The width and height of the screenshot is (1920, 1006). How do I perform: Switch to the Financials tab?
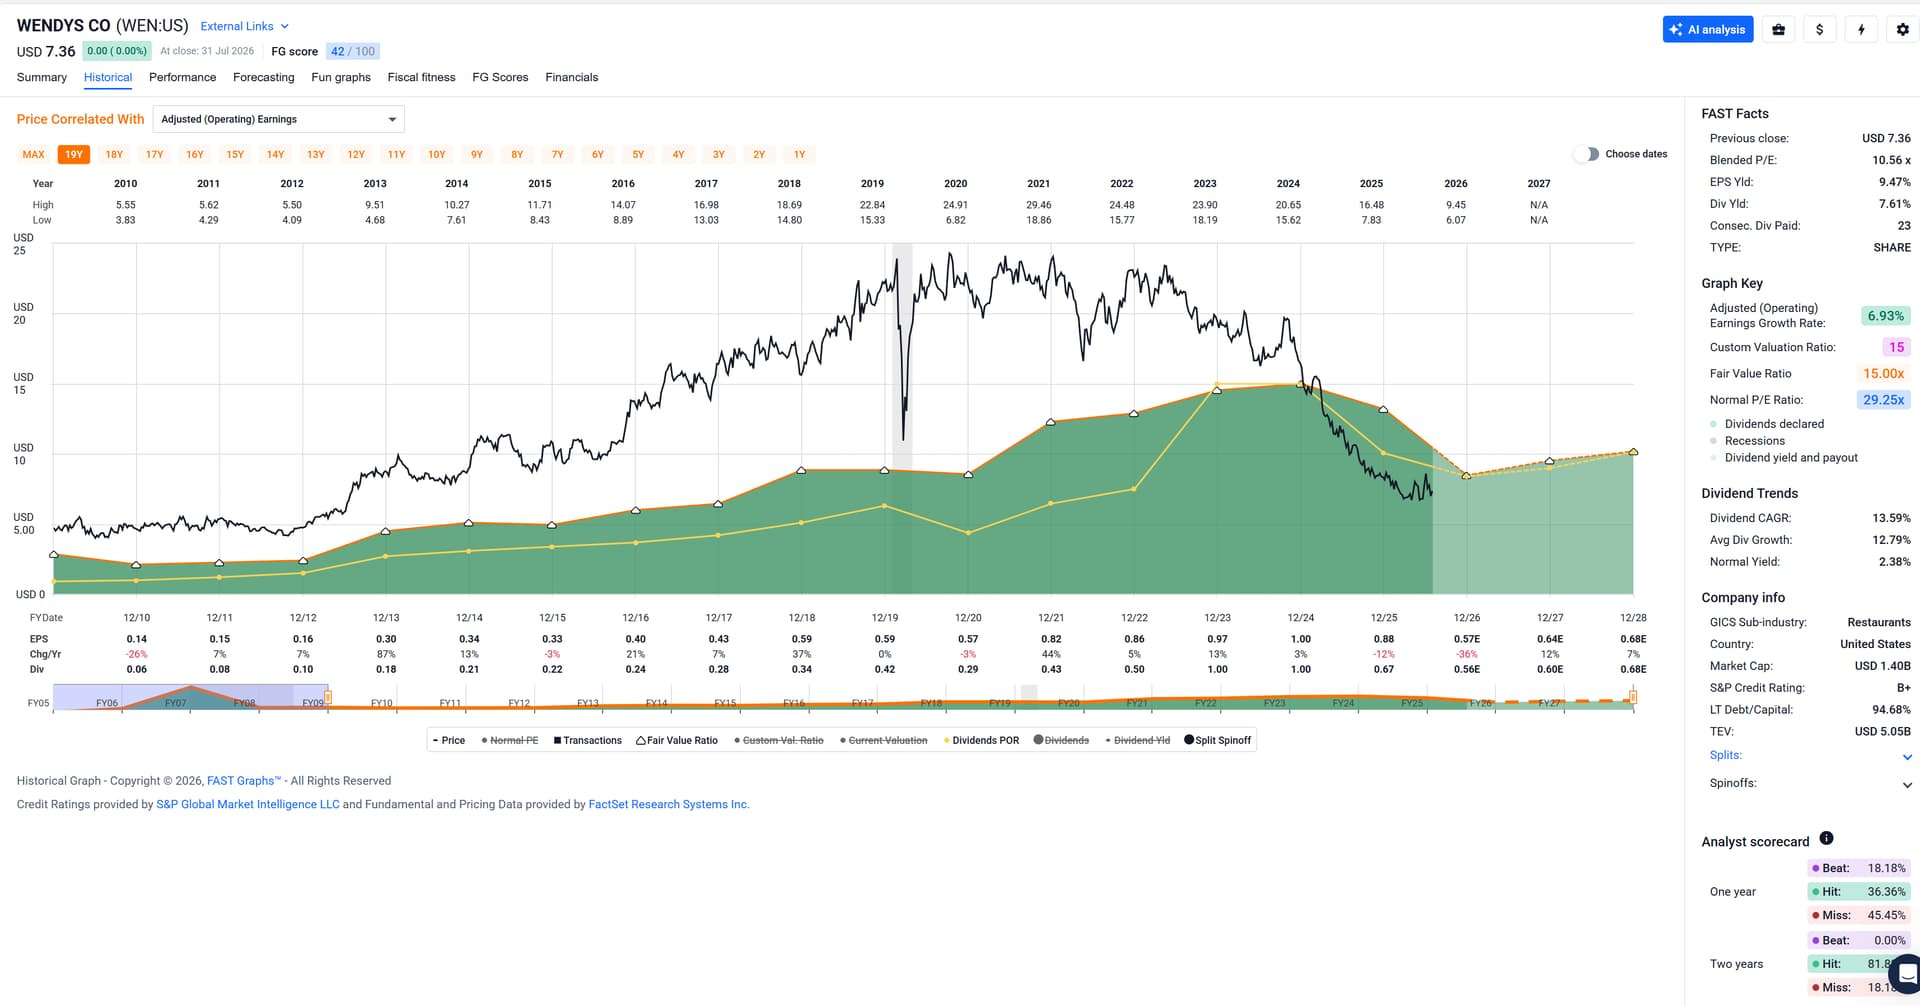pos(572,77)
